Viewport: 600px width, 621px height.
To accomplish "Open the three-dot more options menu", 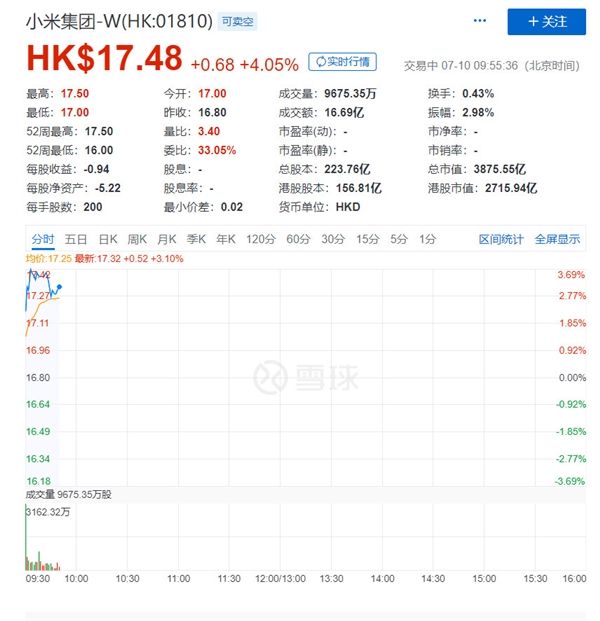I will coord(480,21).
